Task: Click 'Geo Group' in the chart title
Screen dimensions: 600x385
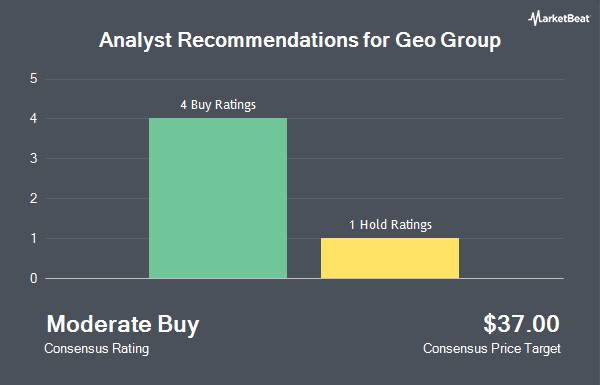Action: pyautogui.click(x=448, y=41)
